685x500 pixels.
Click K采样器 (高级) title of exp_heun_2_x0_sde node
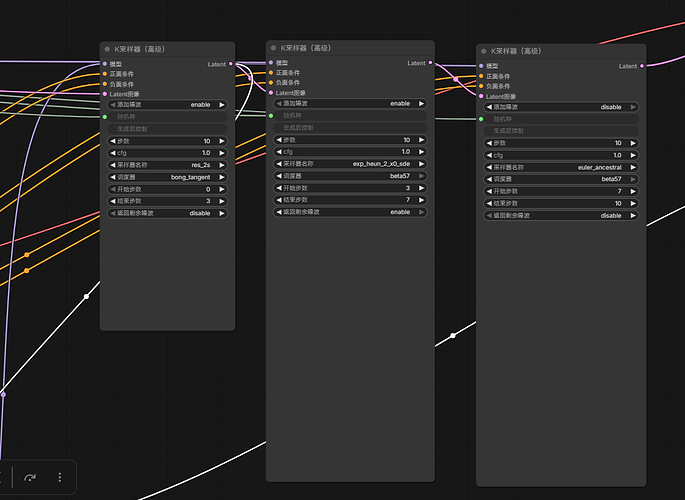(306, 48)
